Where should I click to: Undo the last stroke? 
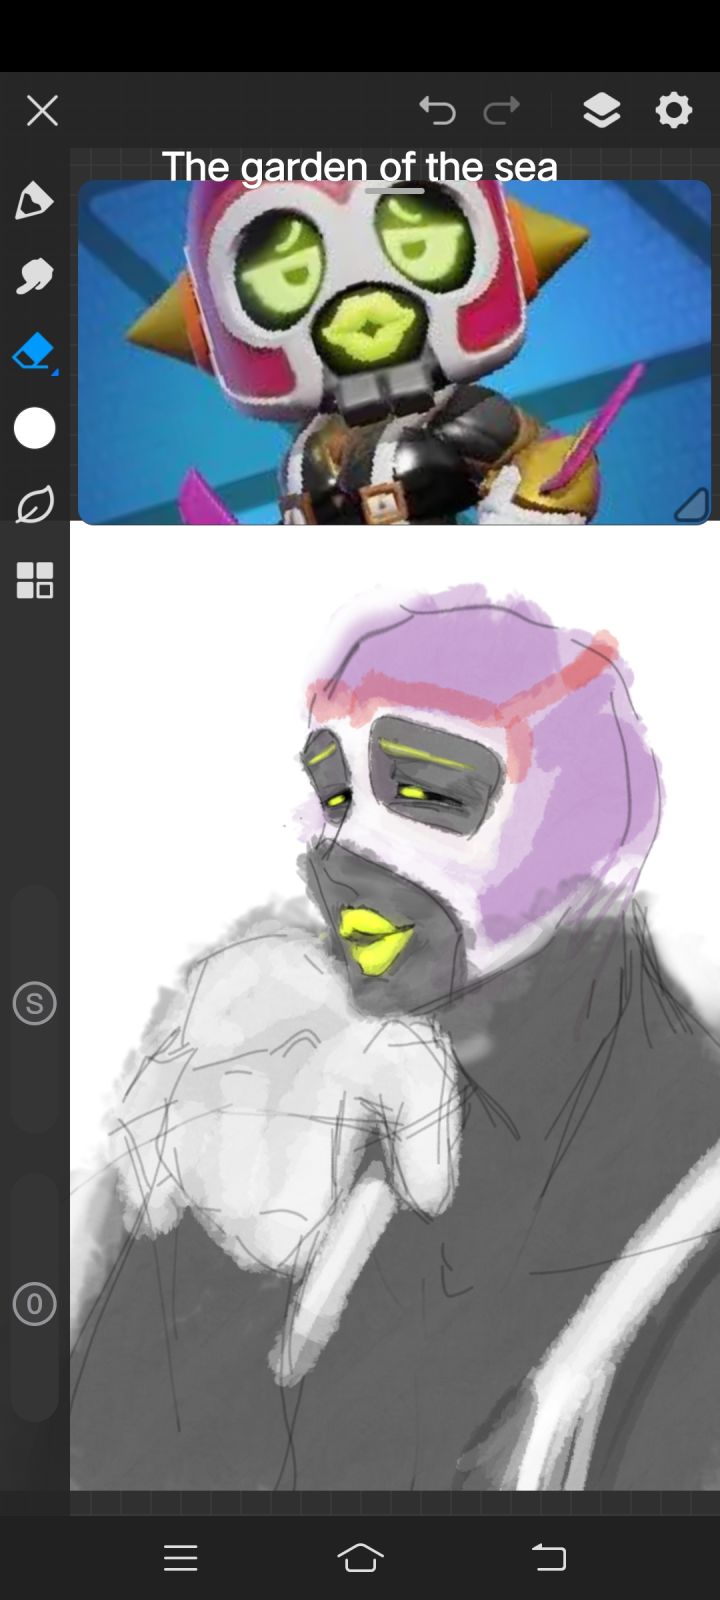(x=437, y=110)
